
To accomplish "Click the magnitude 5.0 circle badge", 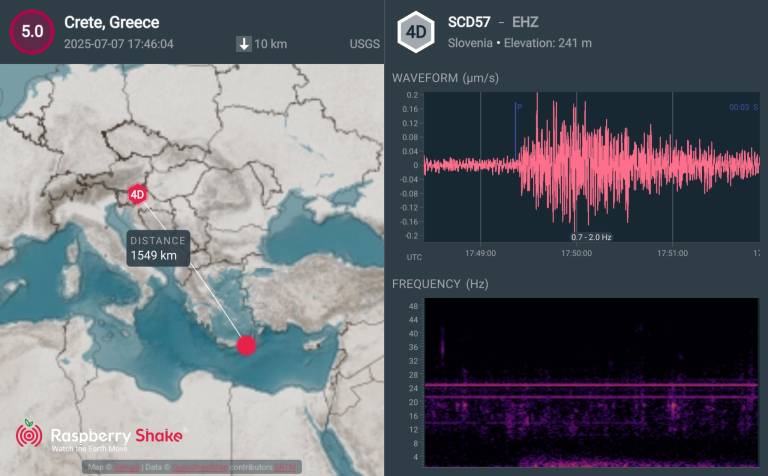I will coord(32,31).
